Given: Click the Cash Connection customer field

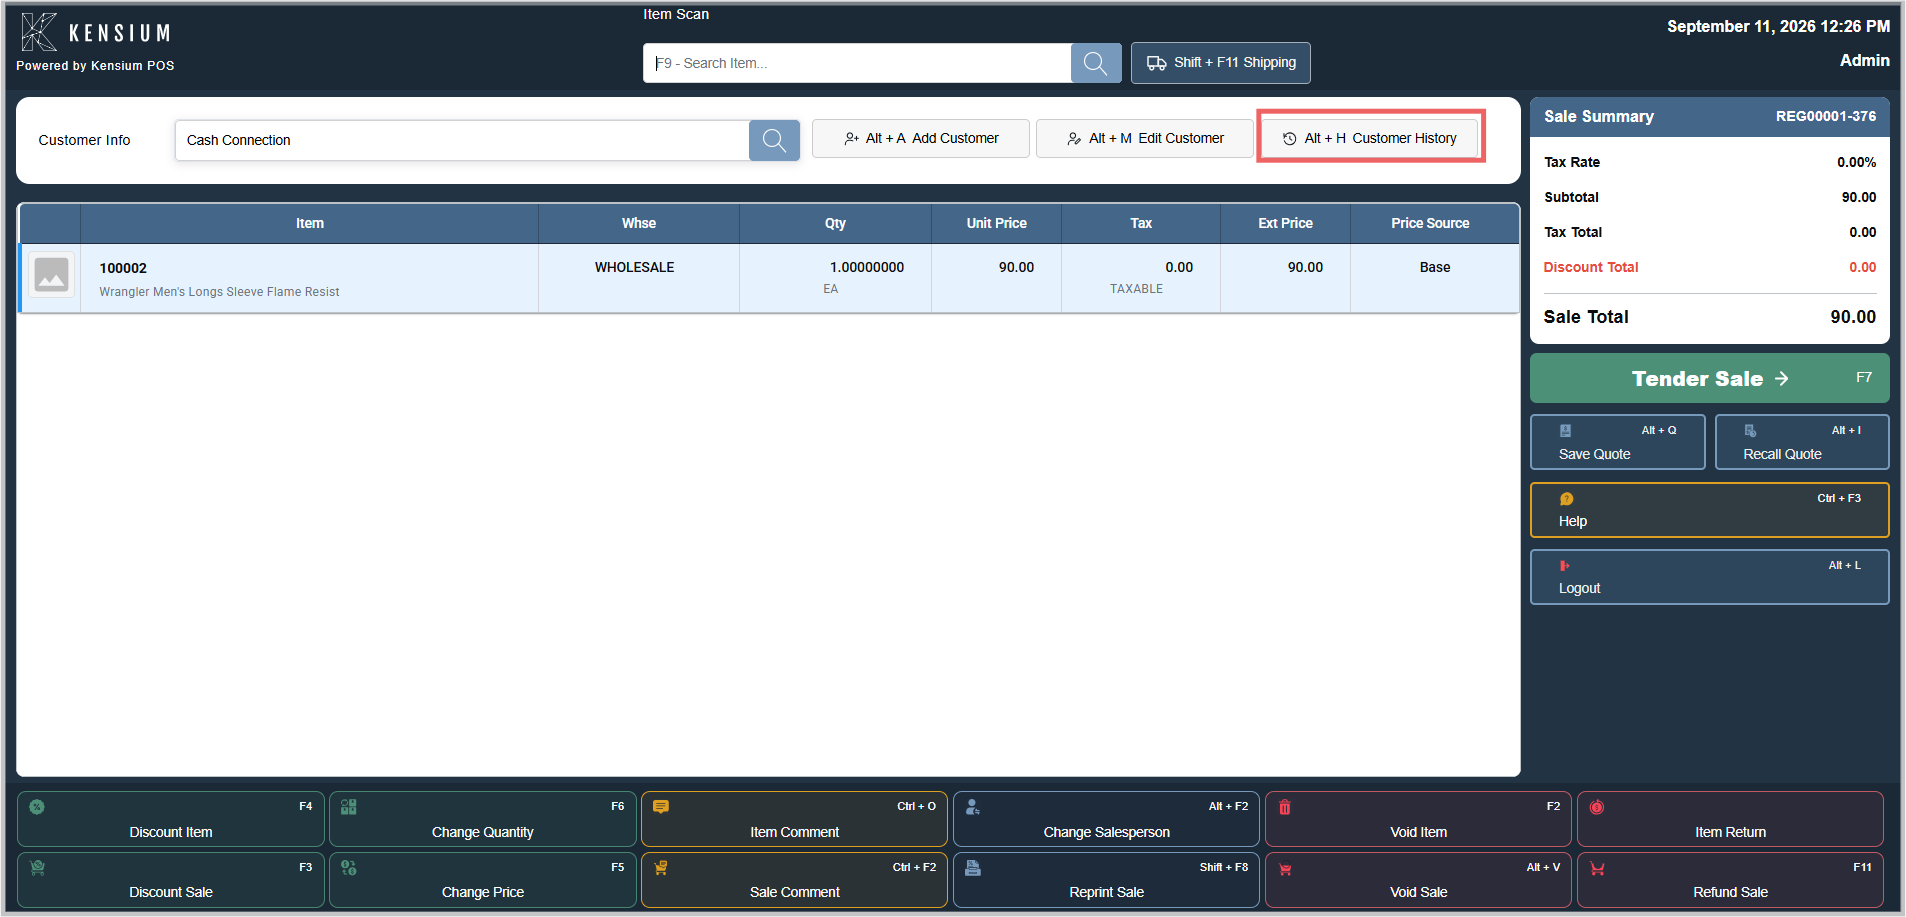Looking at the screenshot, I should [x=462, y=140].
